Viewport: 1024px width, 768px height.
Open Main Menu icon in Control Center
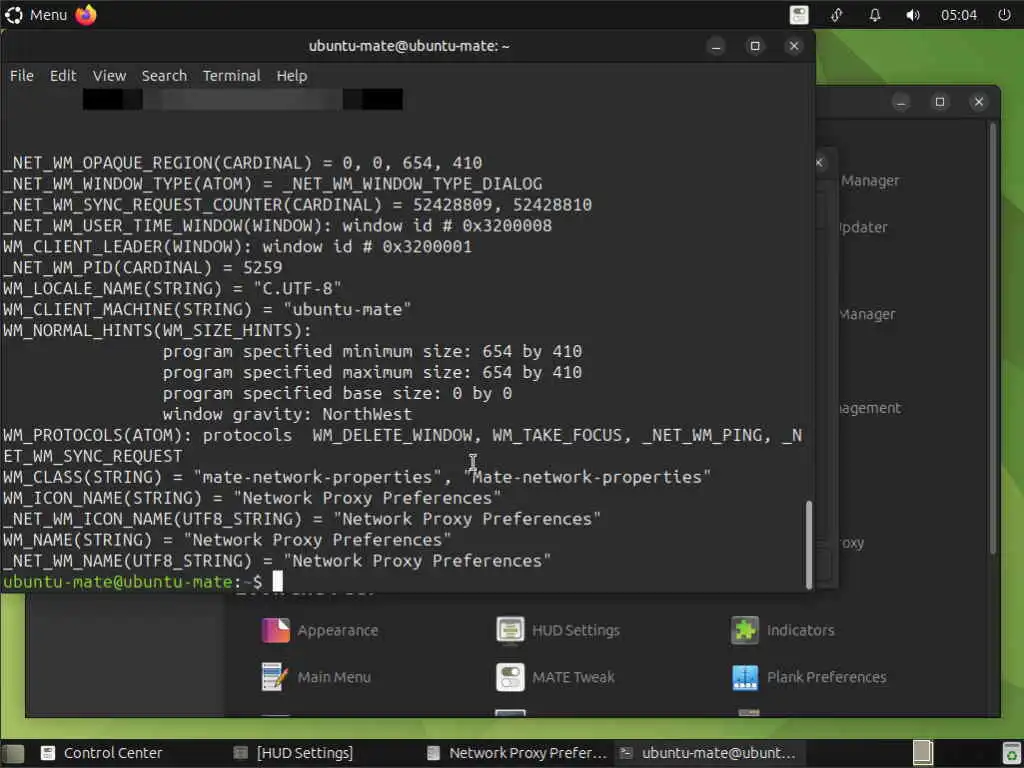[x=275, y=677]
